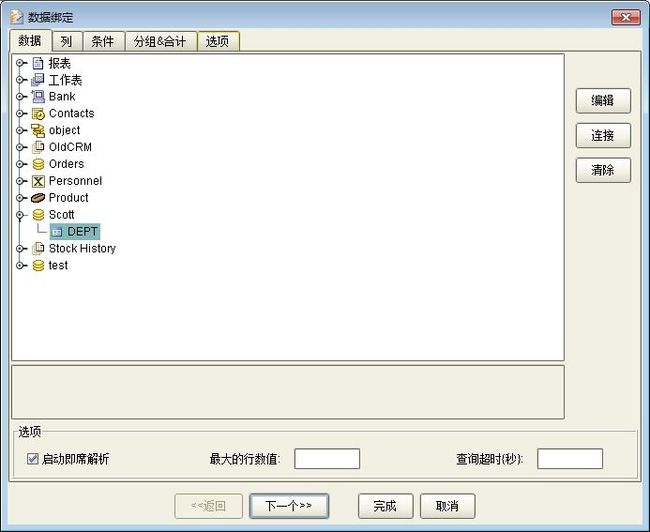The height and width of the screenshot is (532, 650).
Task: Click the 工作表 worksheet icon
Action: click(38, 80)
